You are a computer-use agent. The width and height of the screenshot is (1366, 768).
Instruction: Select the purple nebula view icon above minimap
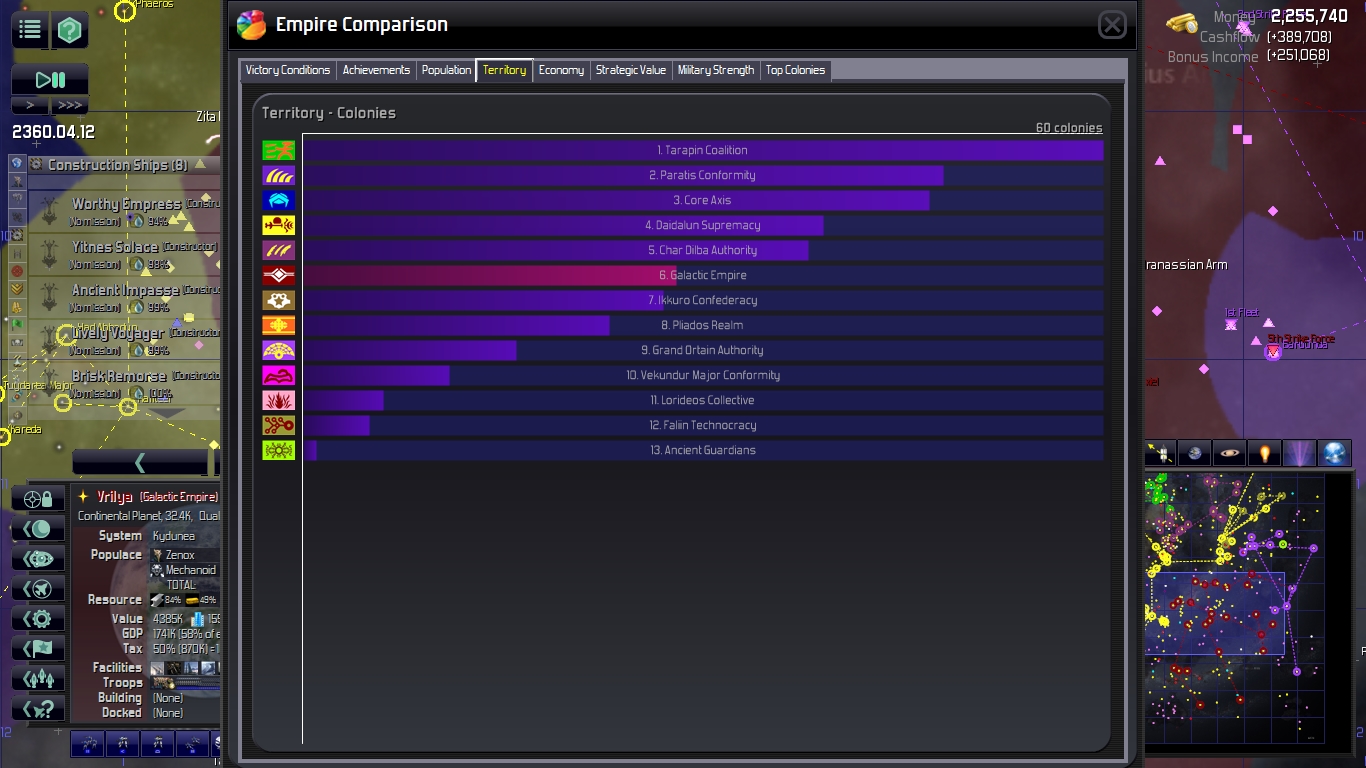tap(1300, 453)
